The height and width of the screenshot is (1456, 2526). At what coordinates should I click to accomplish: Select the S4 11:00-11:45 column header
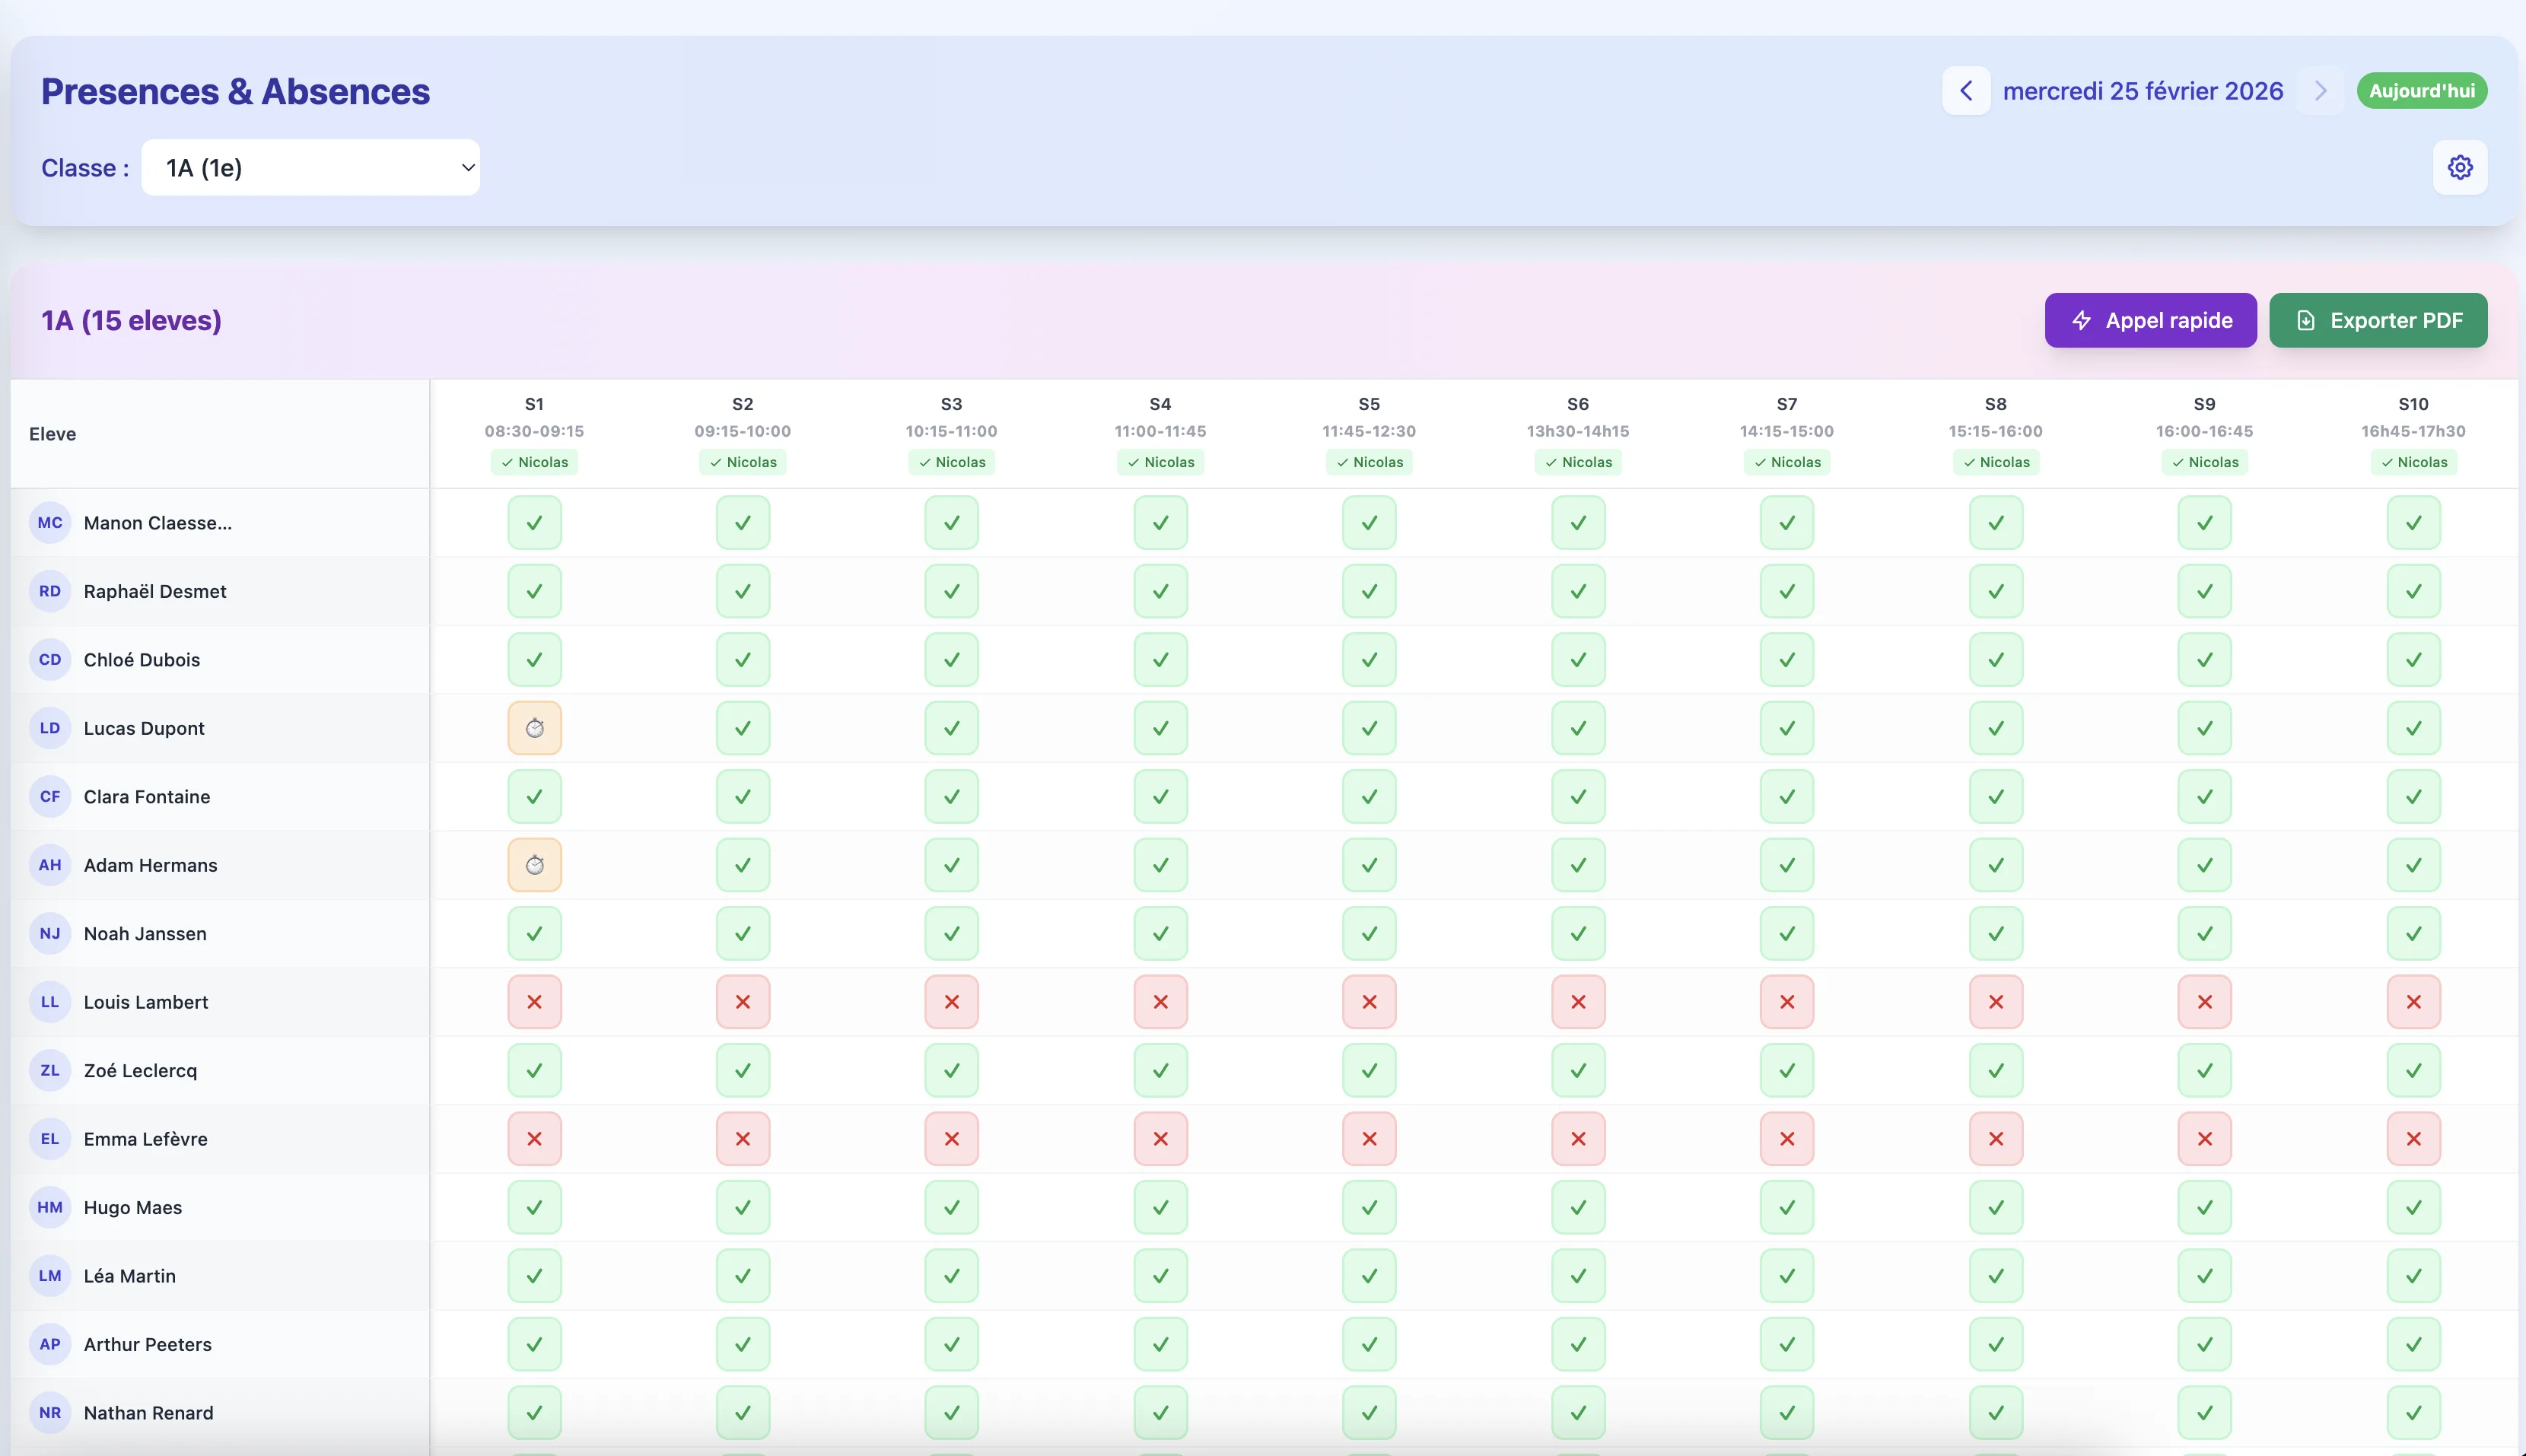[1159, 417]
